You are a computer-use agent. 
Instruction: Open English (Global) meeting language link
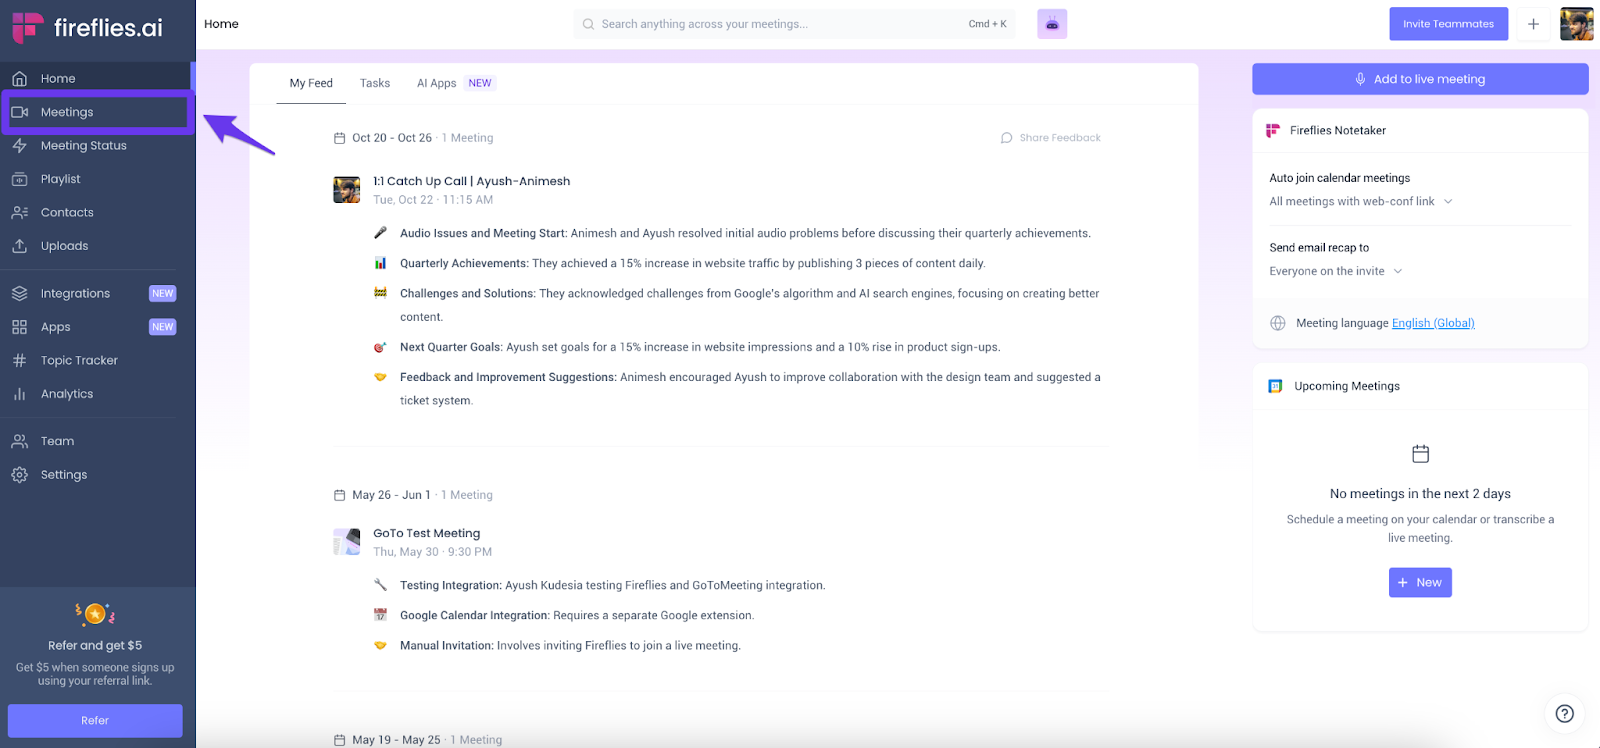point(1433,323)
